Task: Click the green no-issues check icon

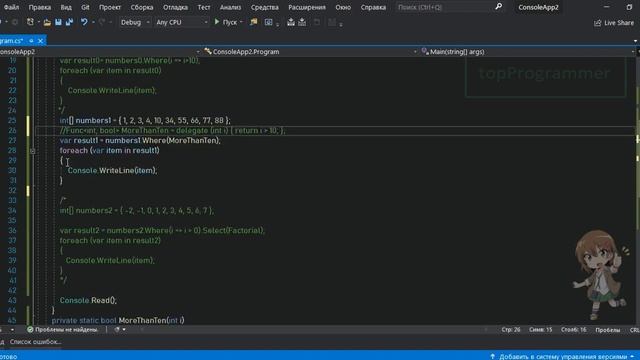Action: [30, 329]
